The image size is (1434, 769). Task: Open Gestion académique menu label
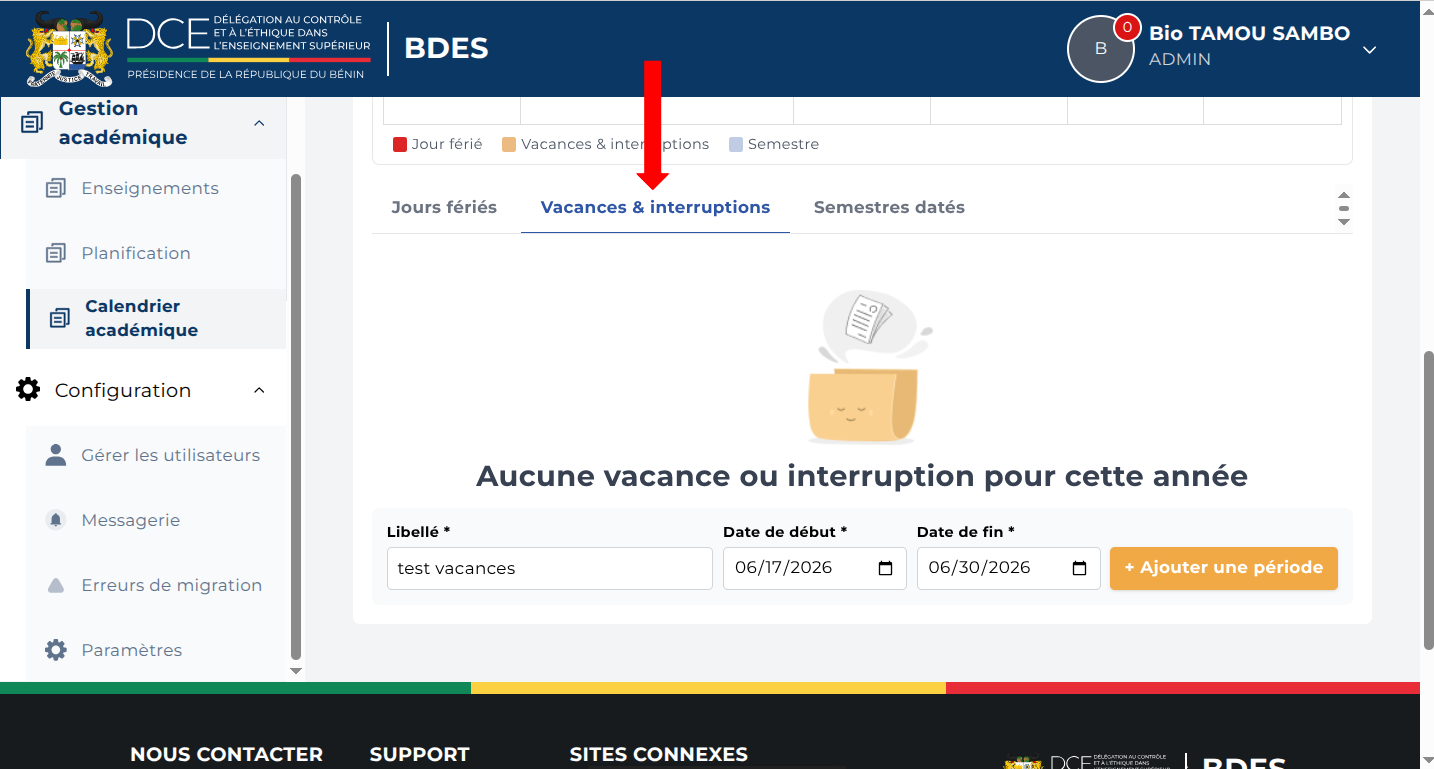pos(123,123)
